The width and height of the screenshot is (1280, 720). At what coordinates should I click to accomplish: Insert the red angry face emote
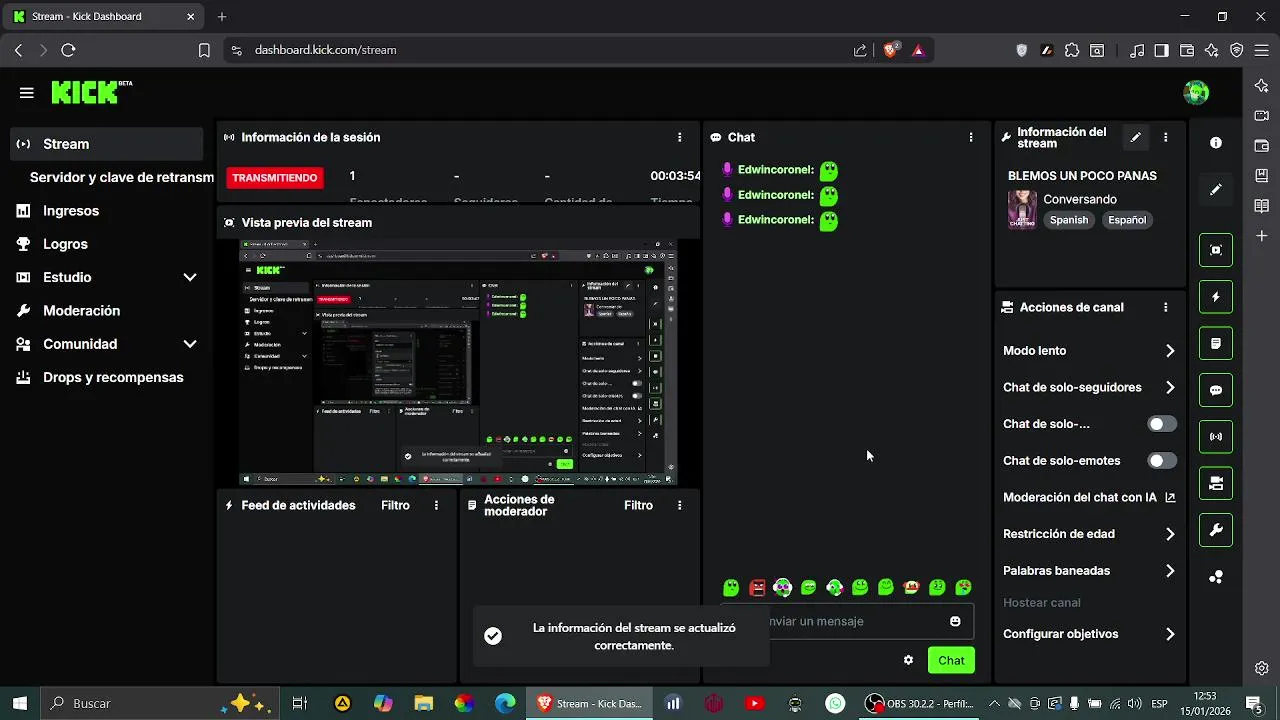(x=757, y=587)
